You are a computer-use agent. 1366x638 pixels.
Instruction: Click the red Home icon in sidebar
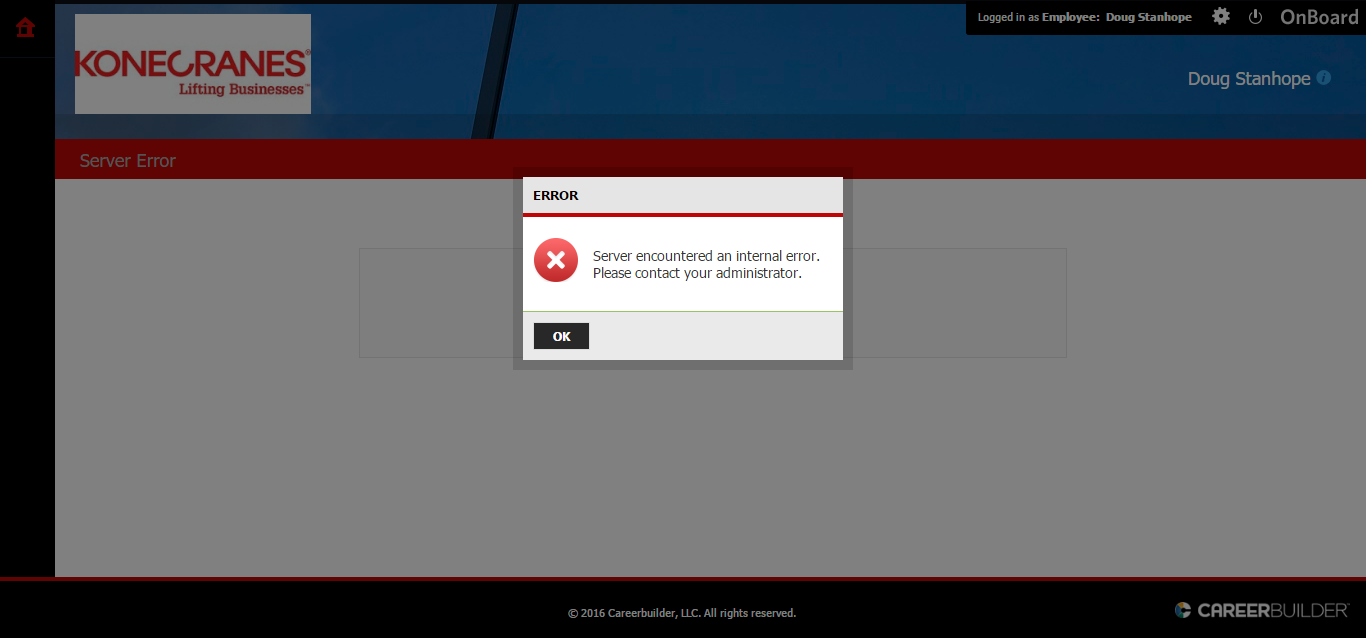coord(26,27)
